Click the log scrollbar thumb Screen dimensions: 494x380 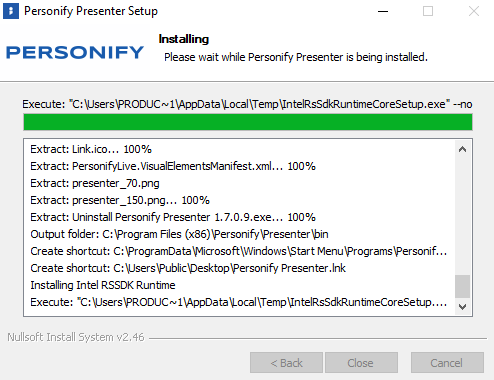point(462,286)
